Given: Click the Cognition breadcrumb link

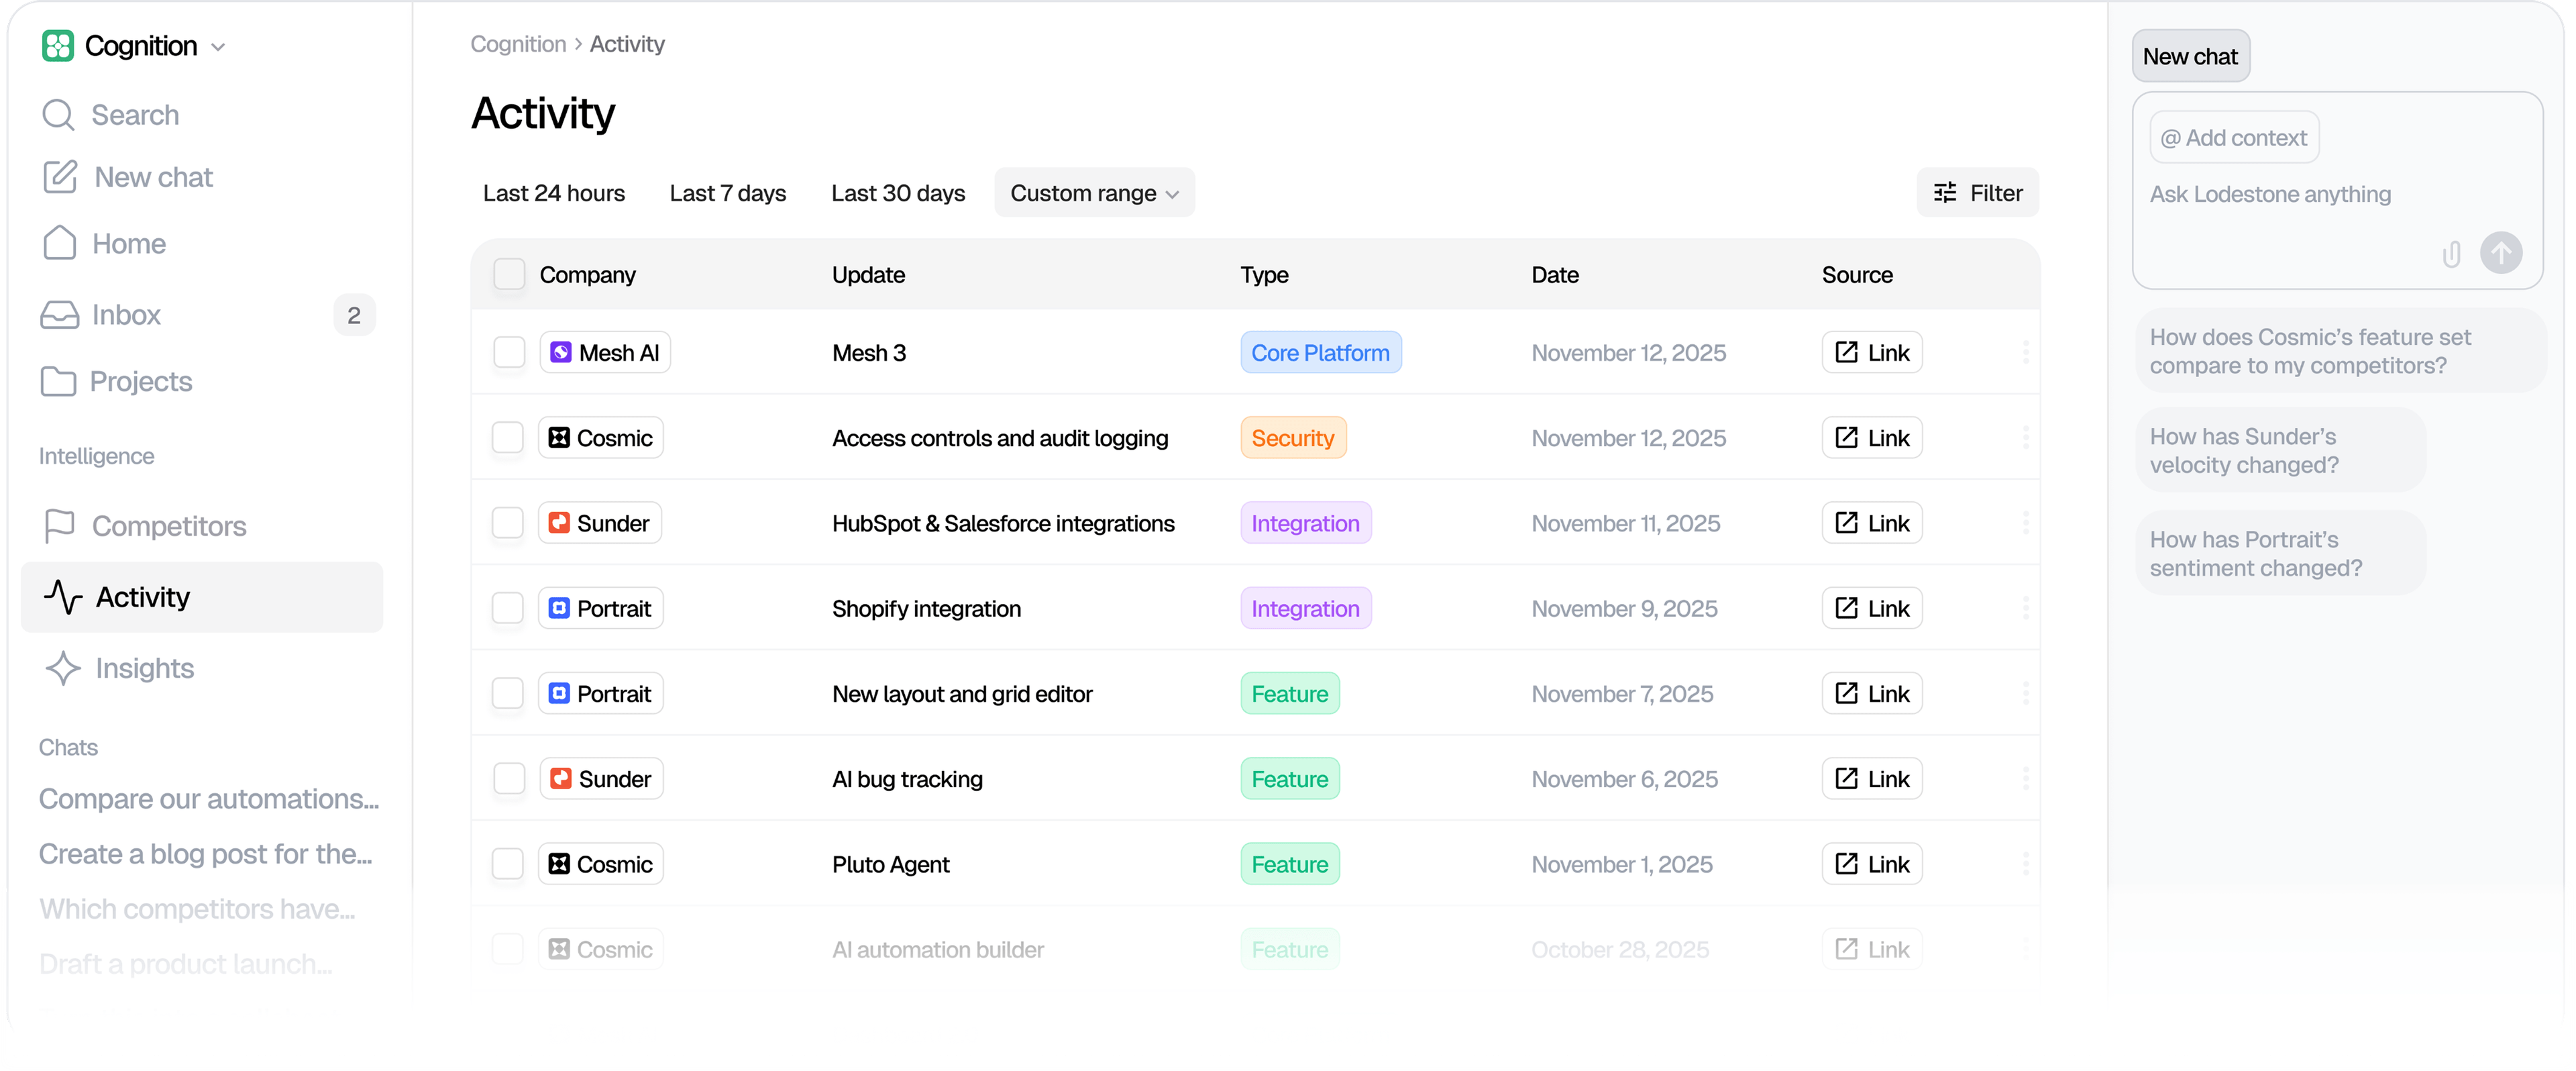Looking at the screenshot, I should click(517, 43).
